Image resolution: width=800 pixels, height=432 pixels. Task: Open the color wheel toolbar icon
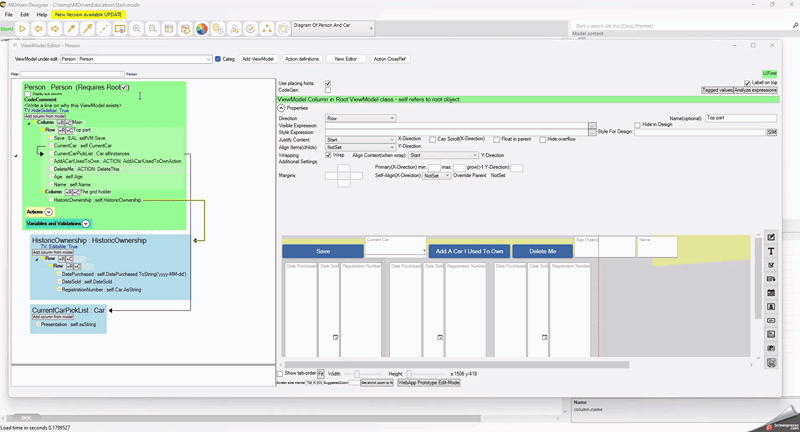(x=201, y=29)
